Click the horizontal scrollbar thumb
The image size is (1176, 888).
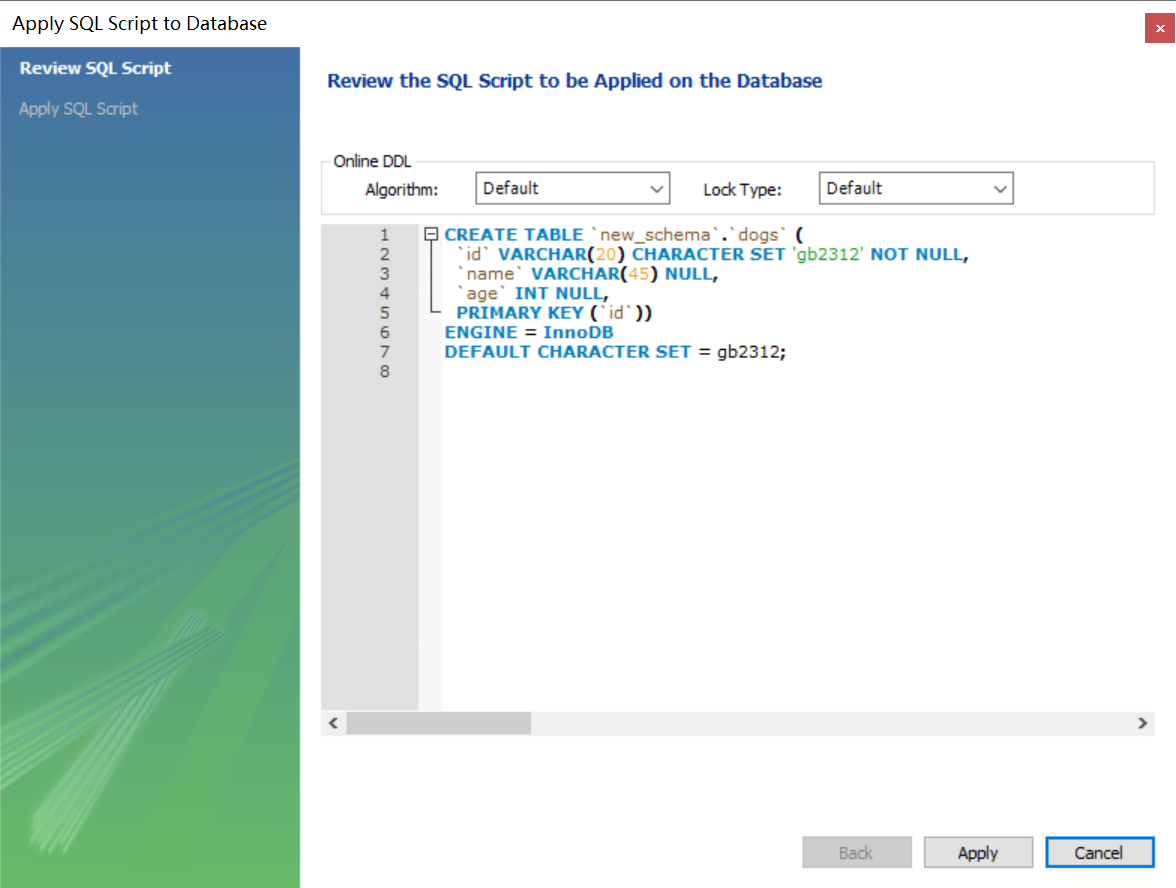coord(439,723)
